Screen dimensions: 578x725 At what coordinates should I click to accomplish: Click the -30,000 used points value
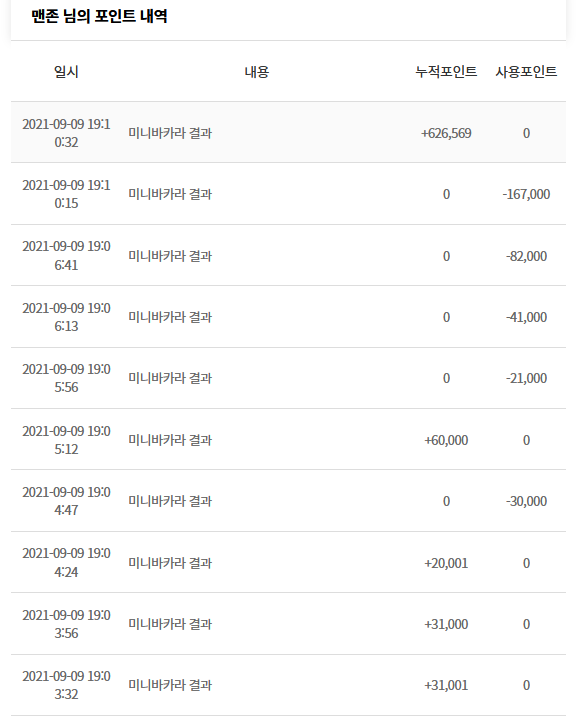click(x=526, y=501)
